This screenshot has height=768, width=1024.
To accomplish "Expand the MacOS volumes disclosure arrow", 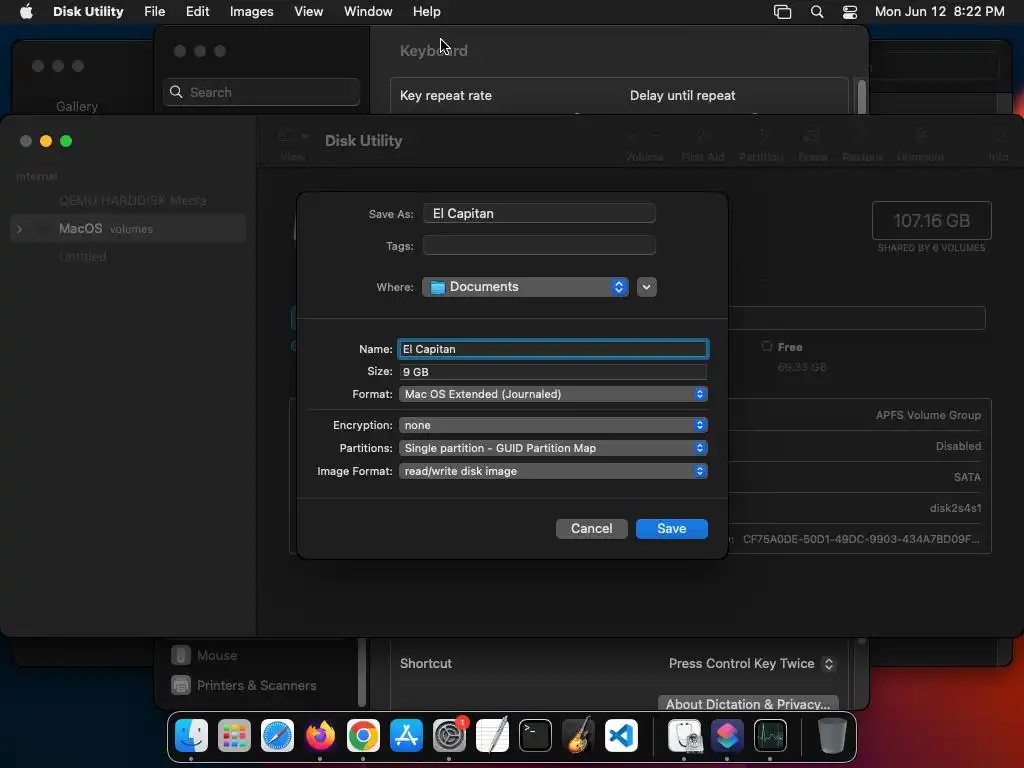I will point(20,229).
